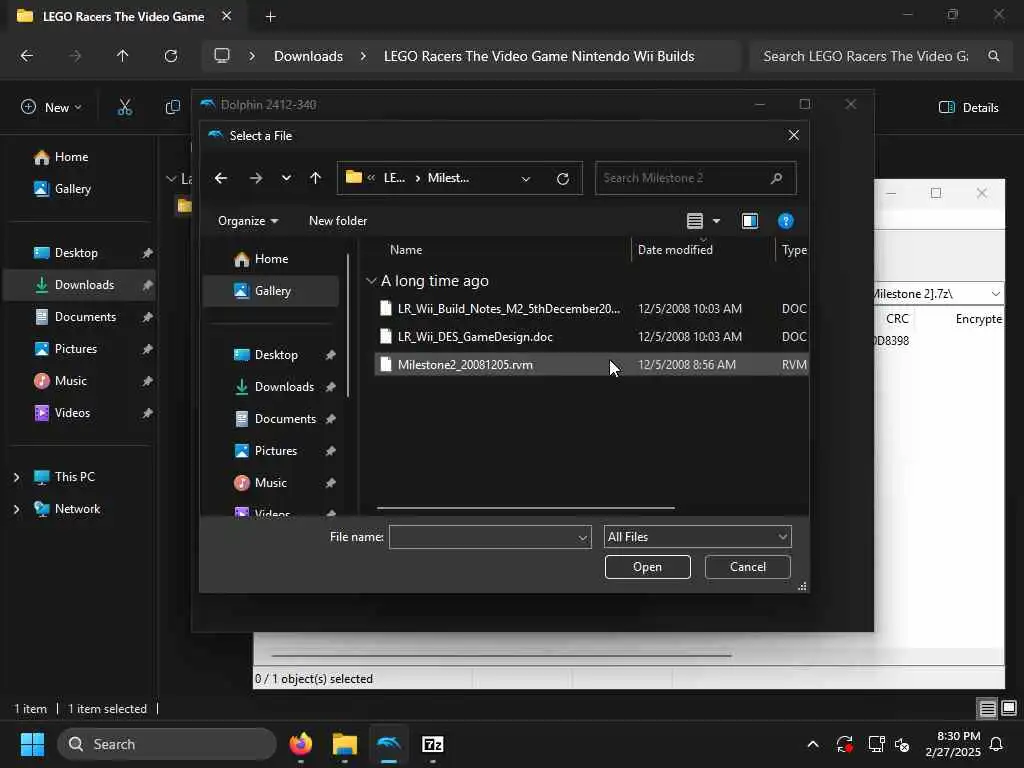This screenshot has height=768, width=1024.
Task: Expand the dialog address path dropdown
Action: pyautogui.click(x=526, y=178)
